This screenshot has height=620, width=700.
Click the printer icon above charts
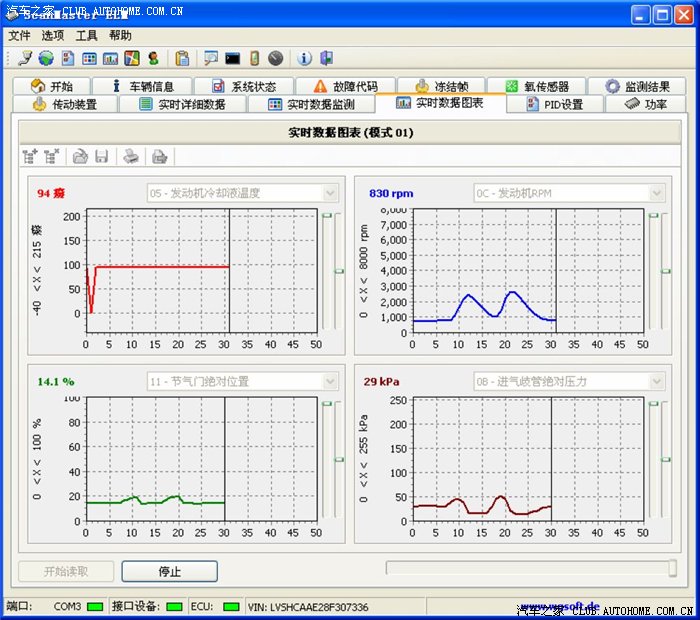point(130,156)
